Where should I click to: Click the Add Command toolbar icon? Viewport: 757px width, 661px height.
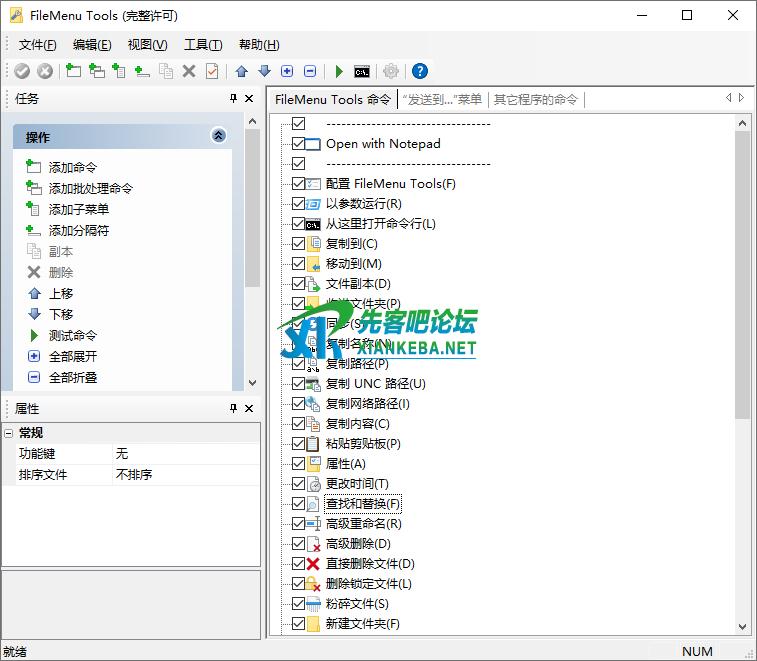tap(74, 71)
